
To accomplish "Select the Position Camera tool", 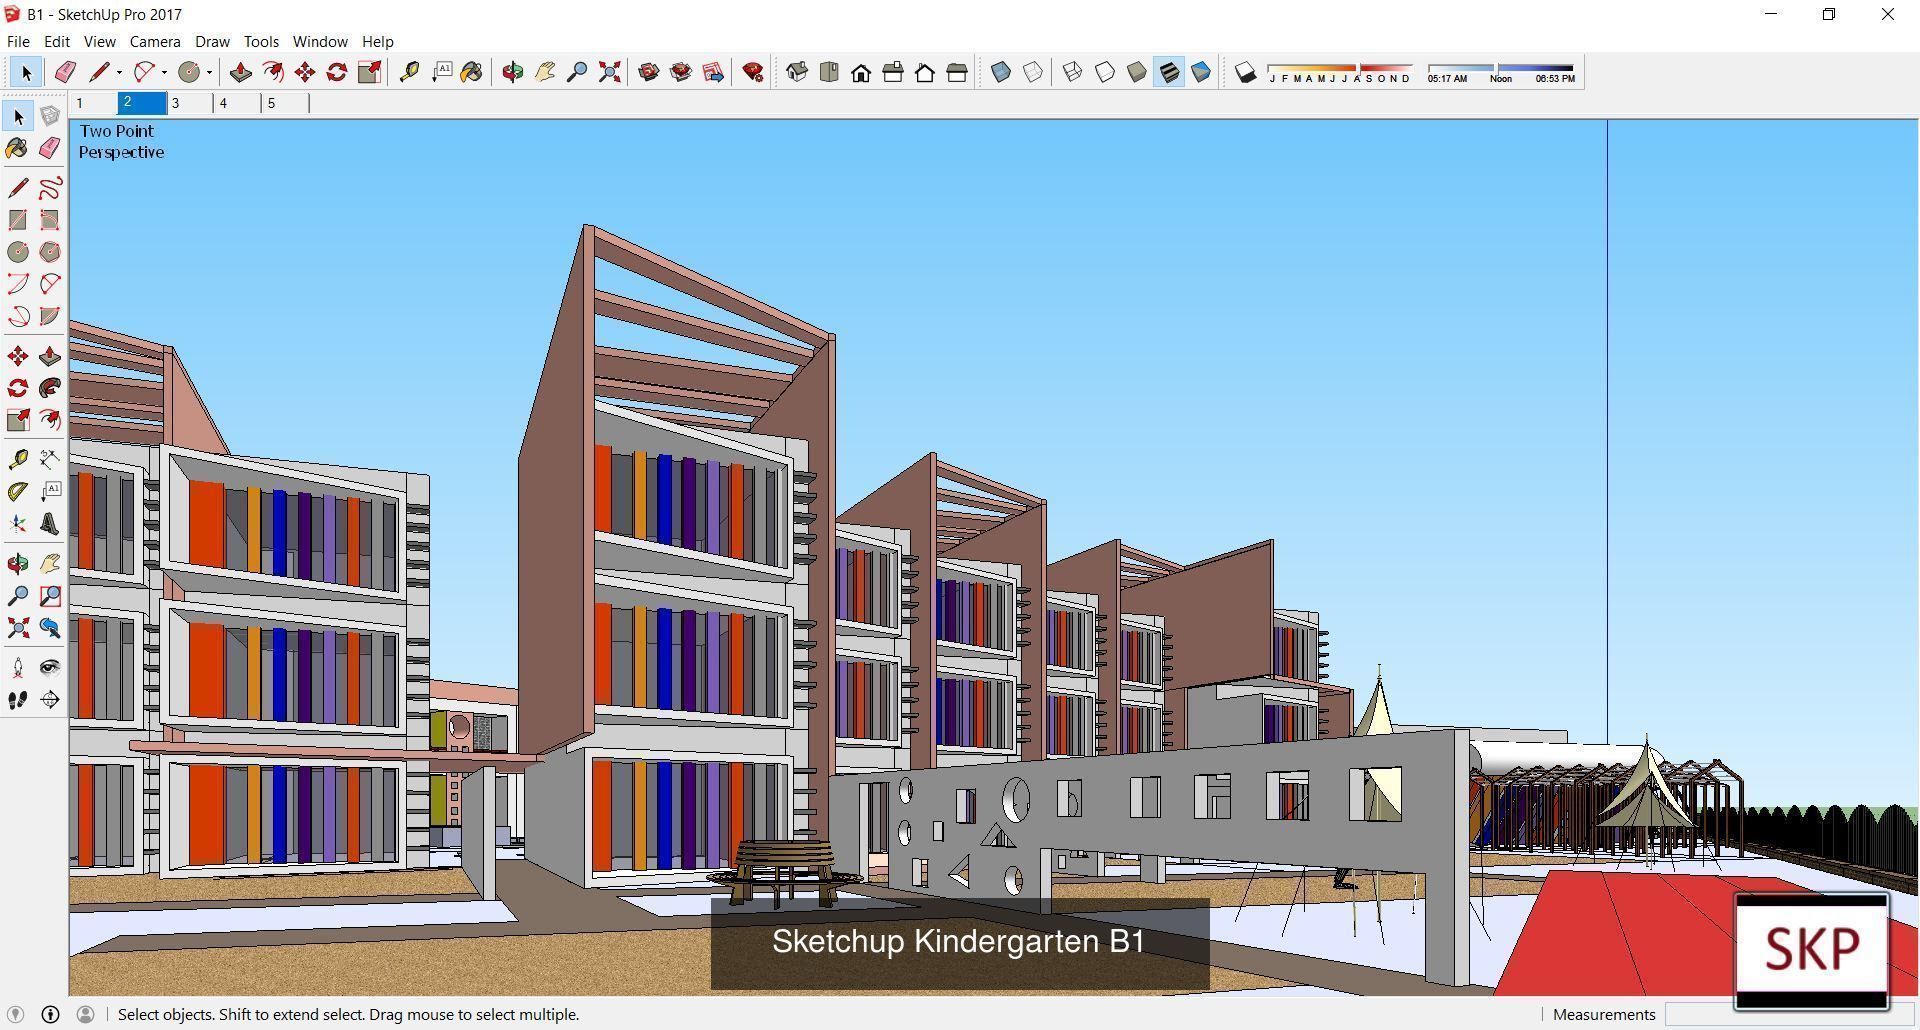I will tap(18, 667).
